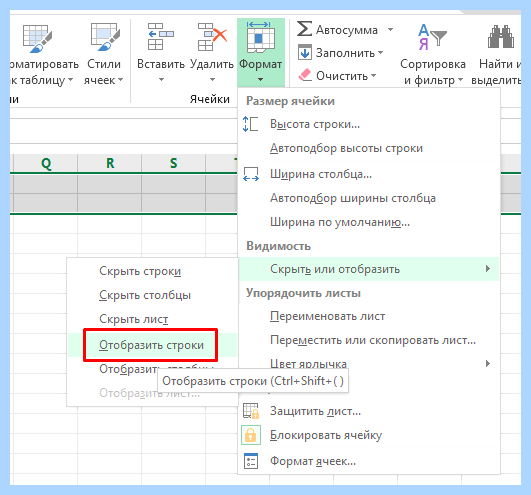This screenshot has height=495, width=531.
Task: Open dropdown arrow under Вставить
Action: 162,80
